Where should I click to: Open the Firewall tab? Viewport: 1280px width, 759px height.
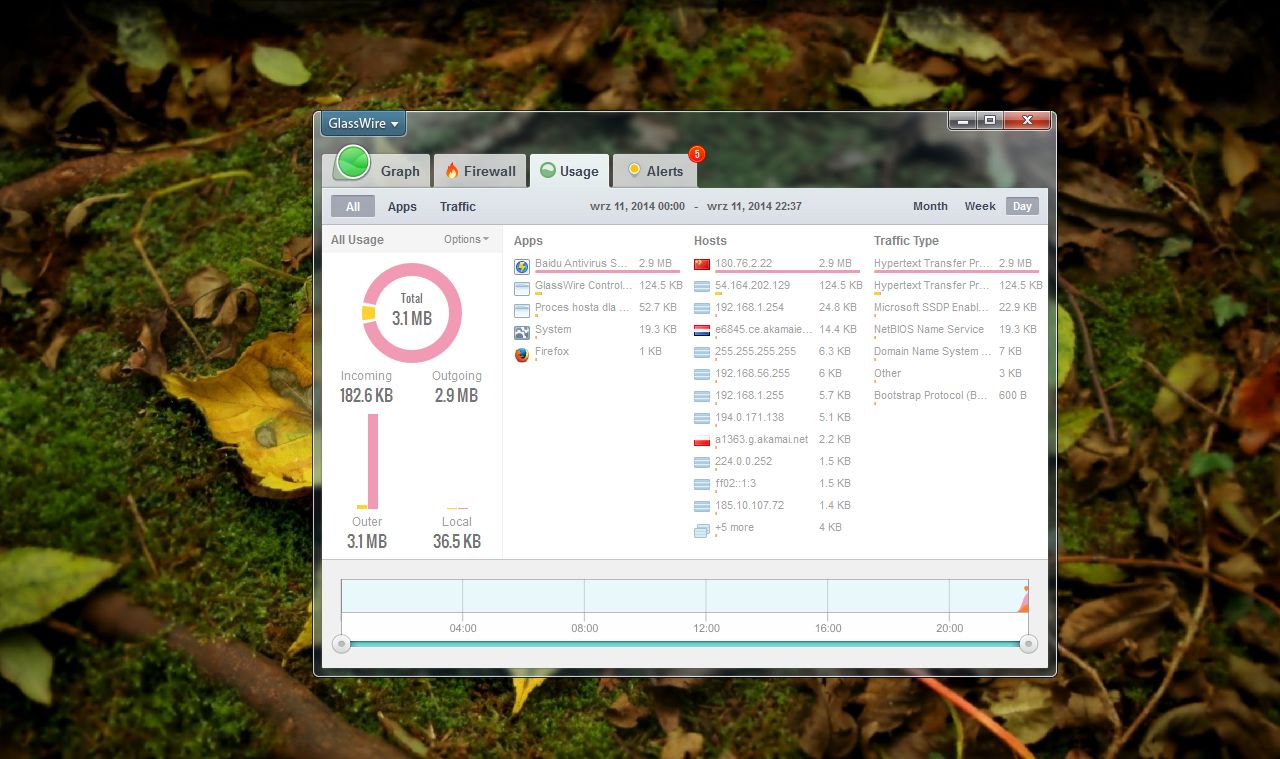point(480,171)
